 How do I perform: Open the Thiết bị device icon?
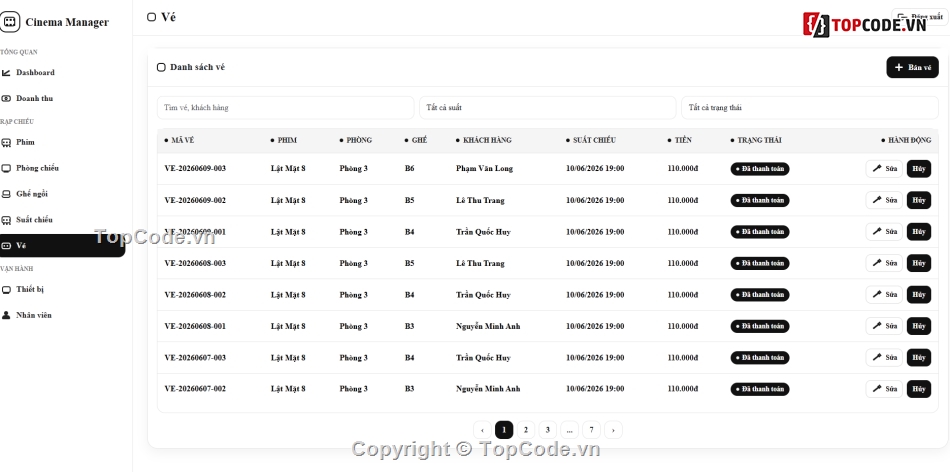[6, 290]
